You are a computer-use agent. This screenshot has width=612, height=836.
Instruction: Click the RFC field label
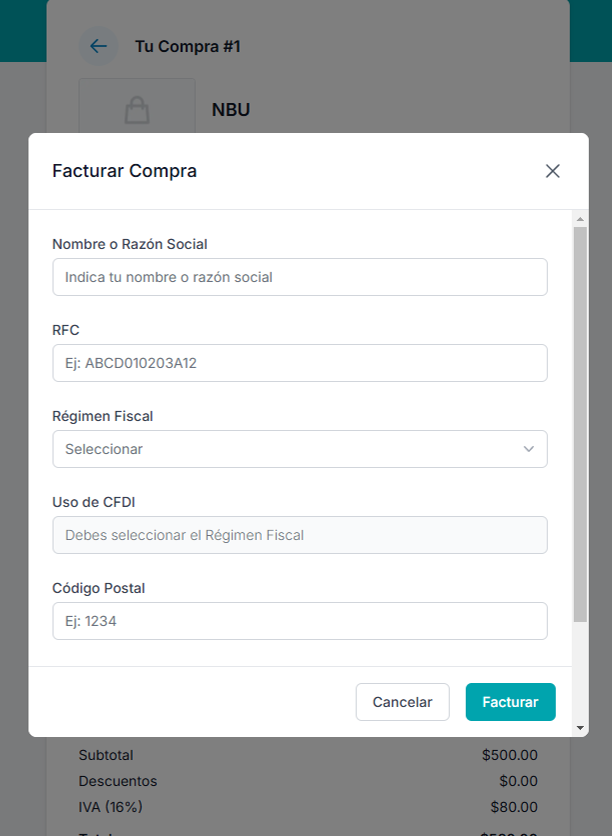point(66,330)
